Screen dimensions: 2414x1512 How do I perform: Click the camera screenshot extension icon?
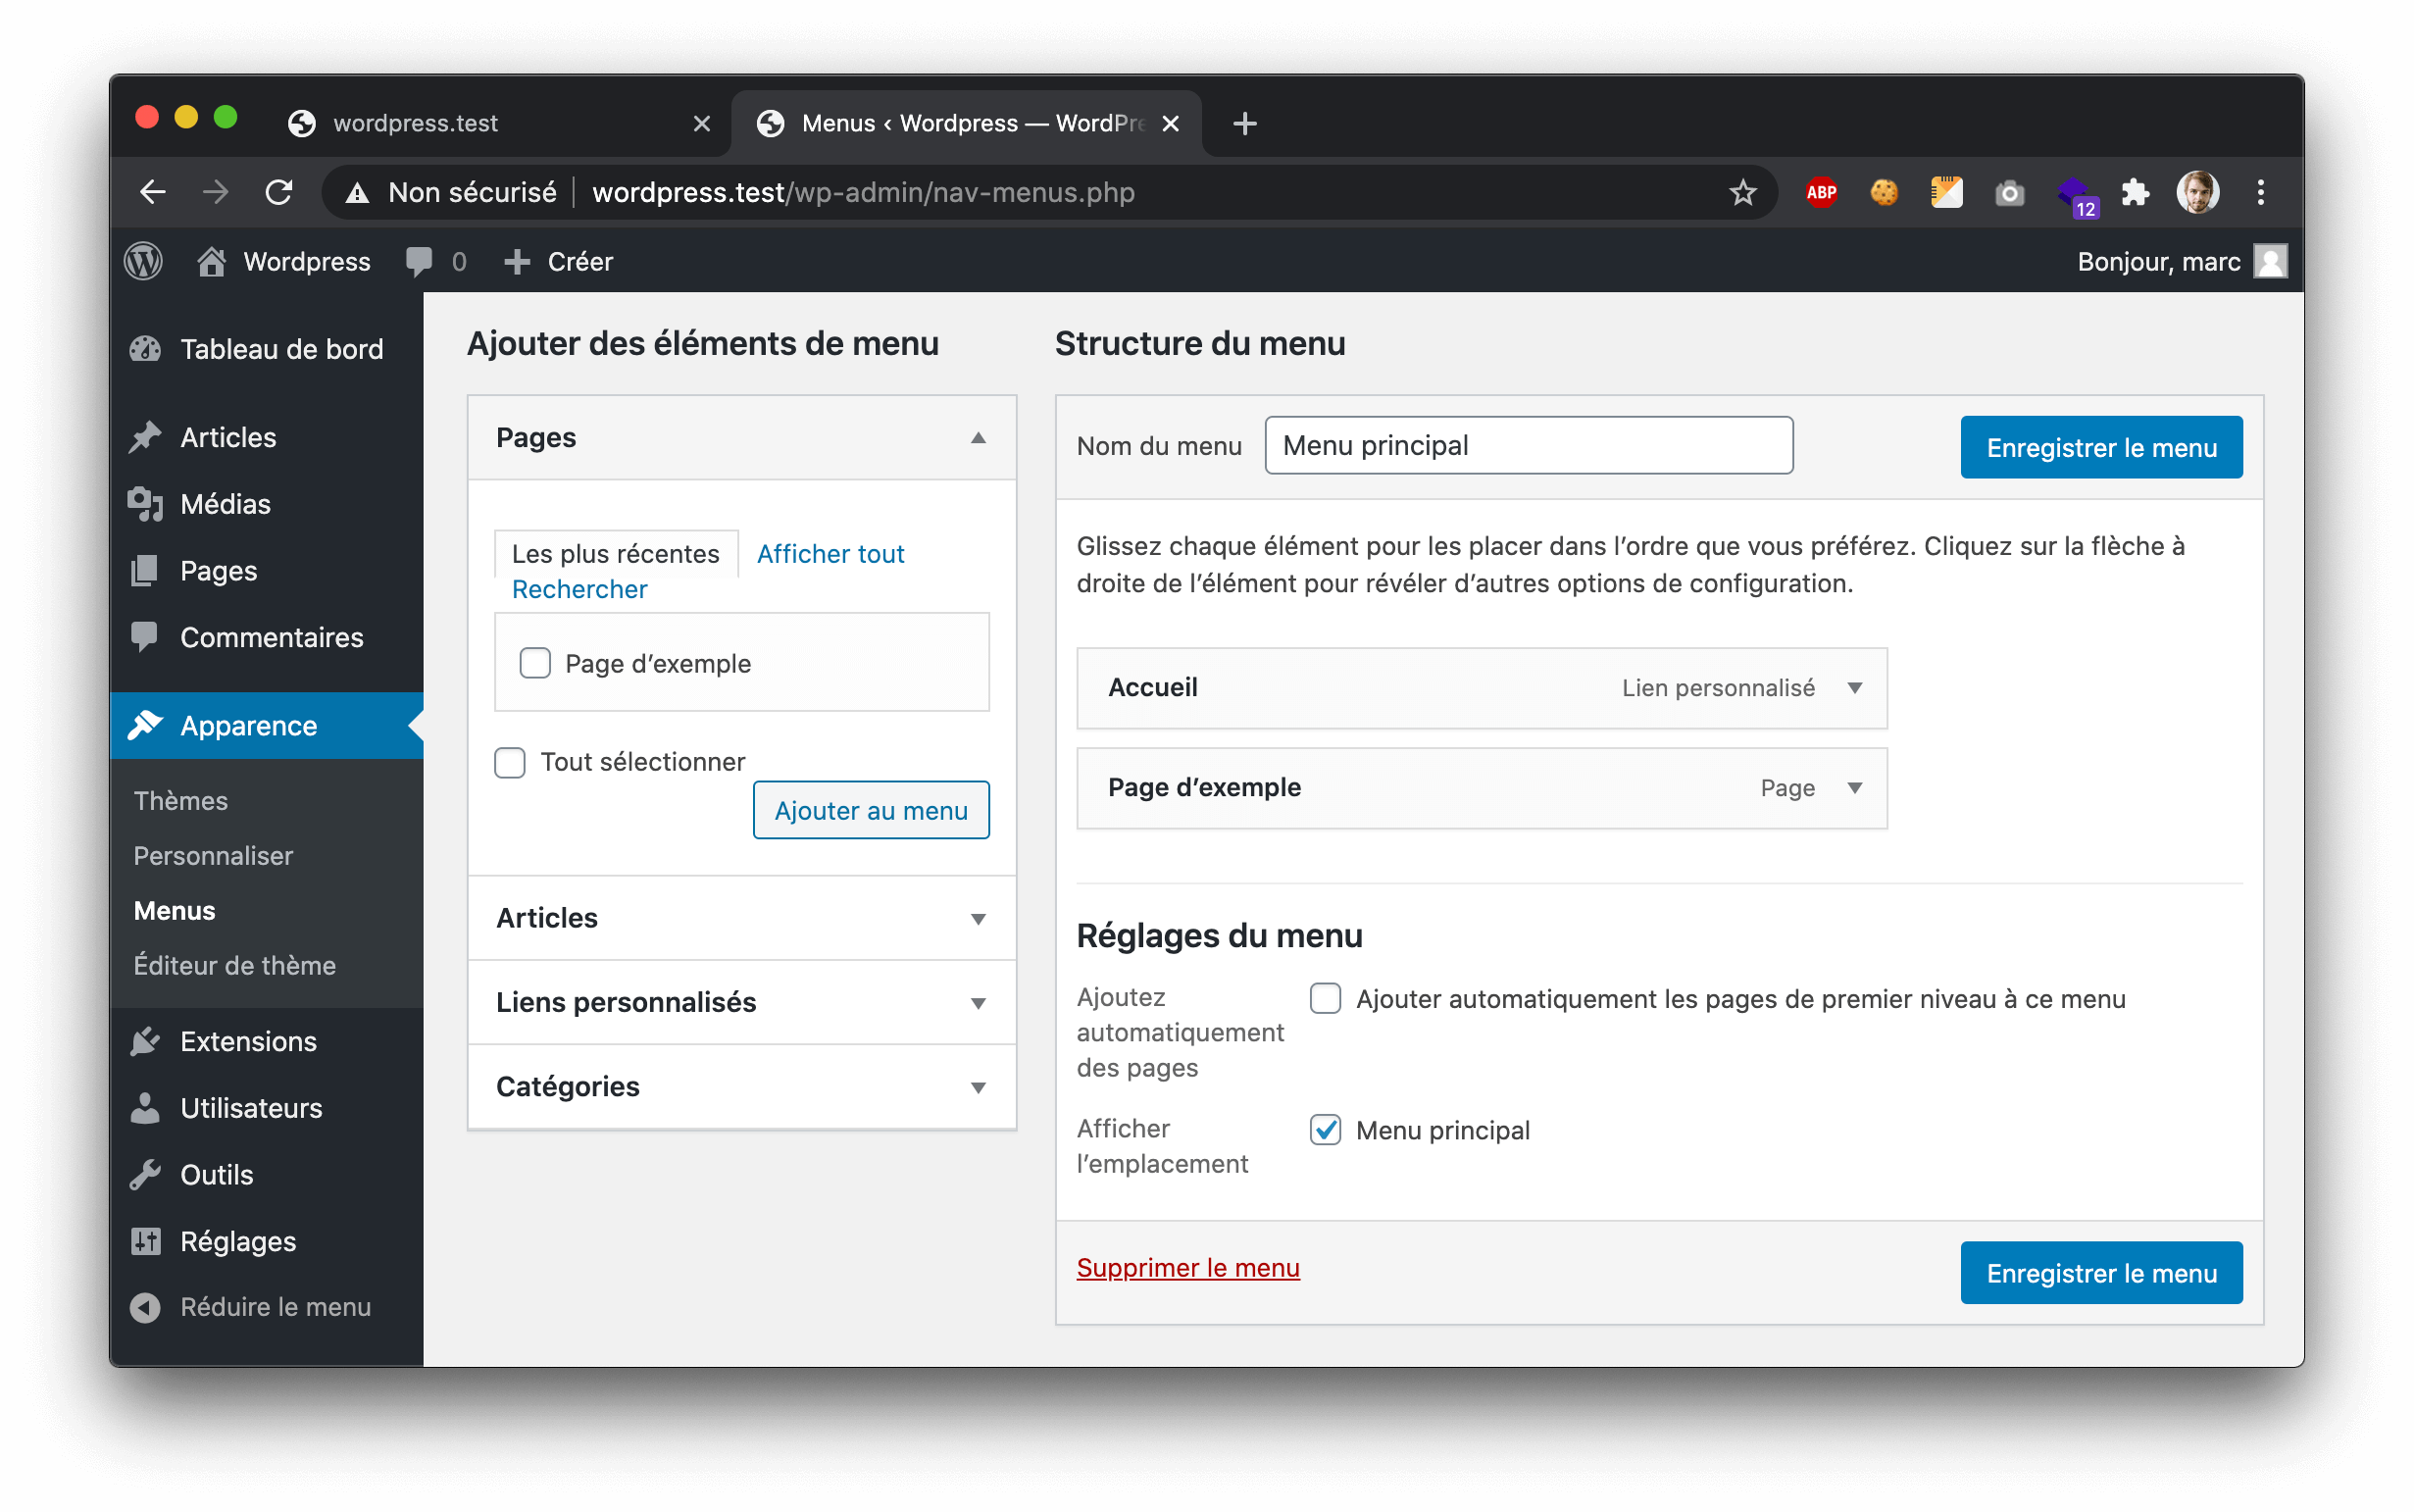(x=2009, y=192)
